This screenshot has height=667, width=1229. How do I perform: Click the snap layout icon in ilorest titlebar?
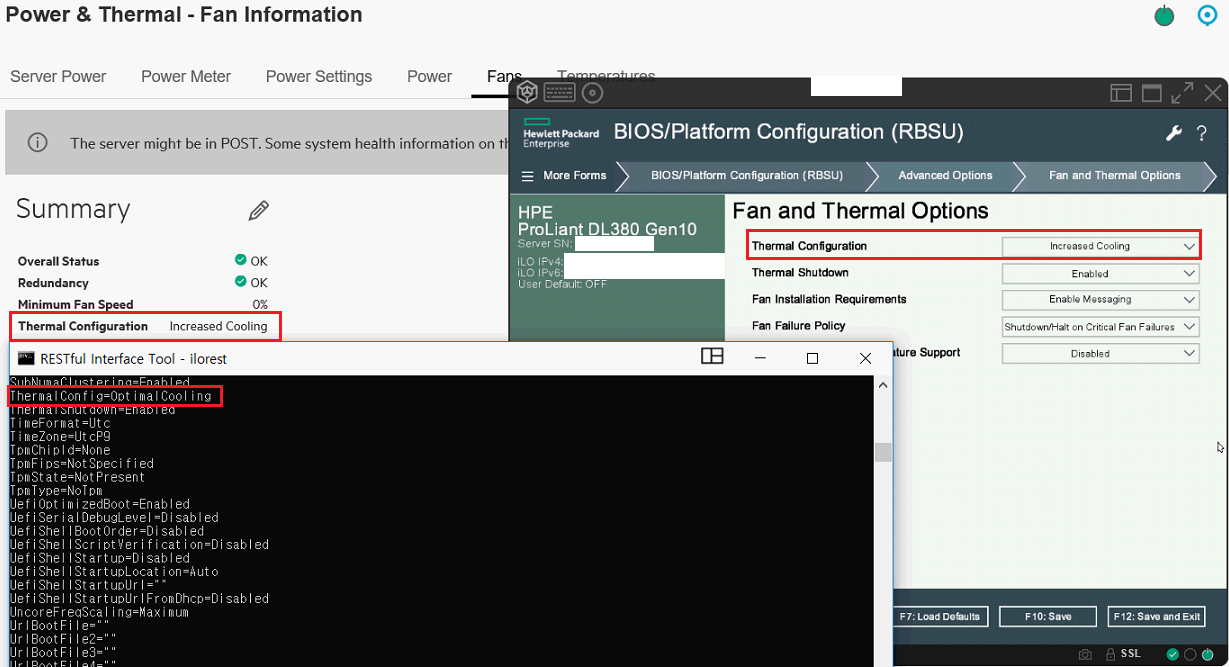pos(712,357)
